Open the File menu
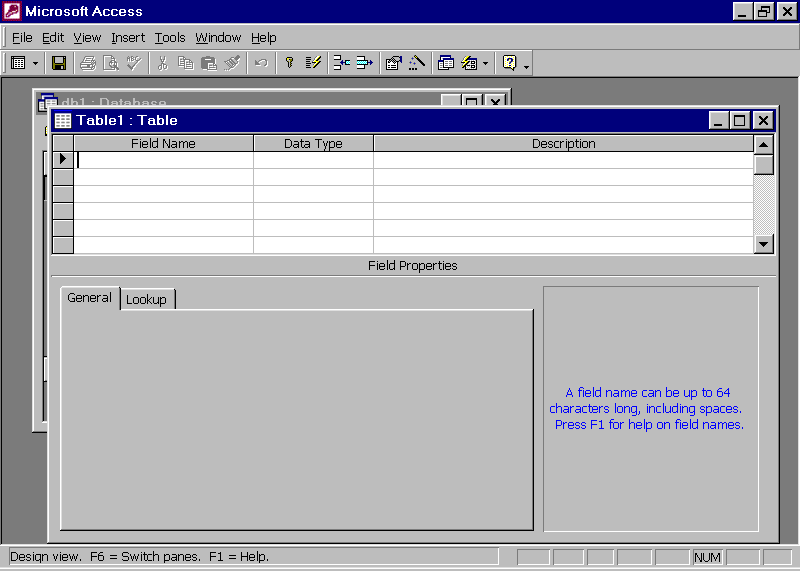Screen dimensions: 800x571 (22, 38)
